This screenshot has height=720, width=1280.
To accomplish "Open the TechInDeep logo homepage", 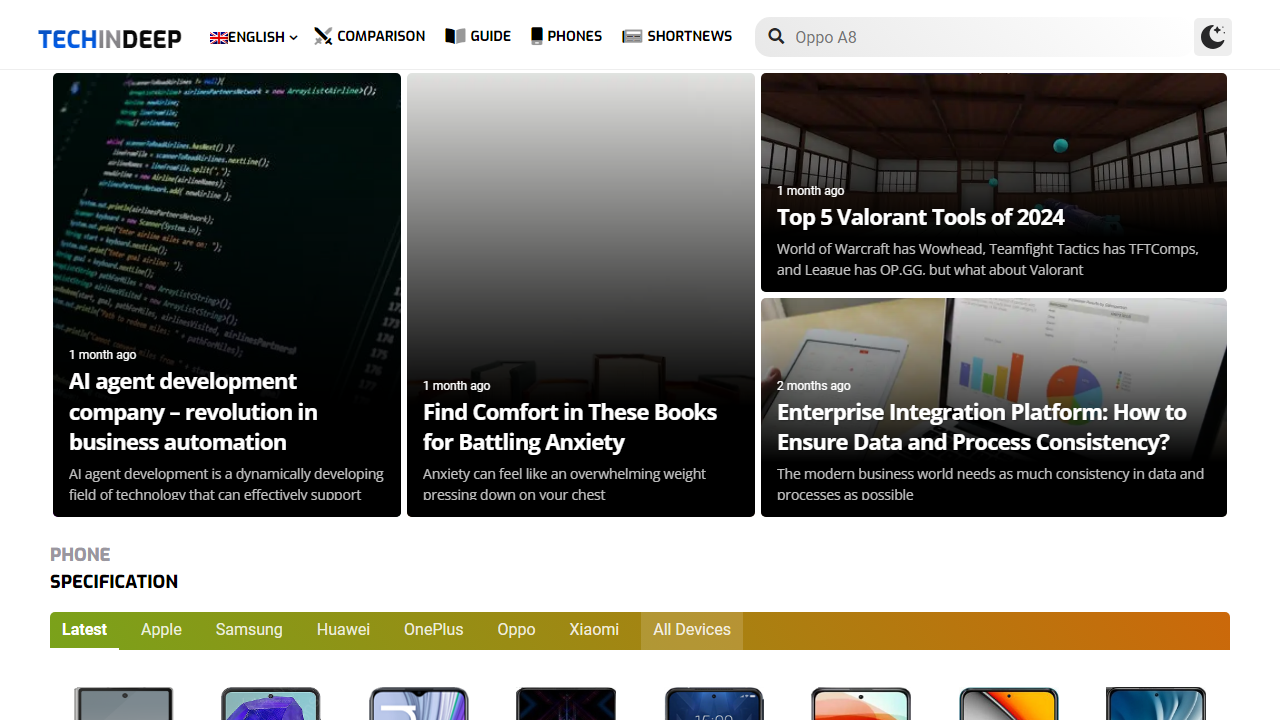I will pos(110,38).
